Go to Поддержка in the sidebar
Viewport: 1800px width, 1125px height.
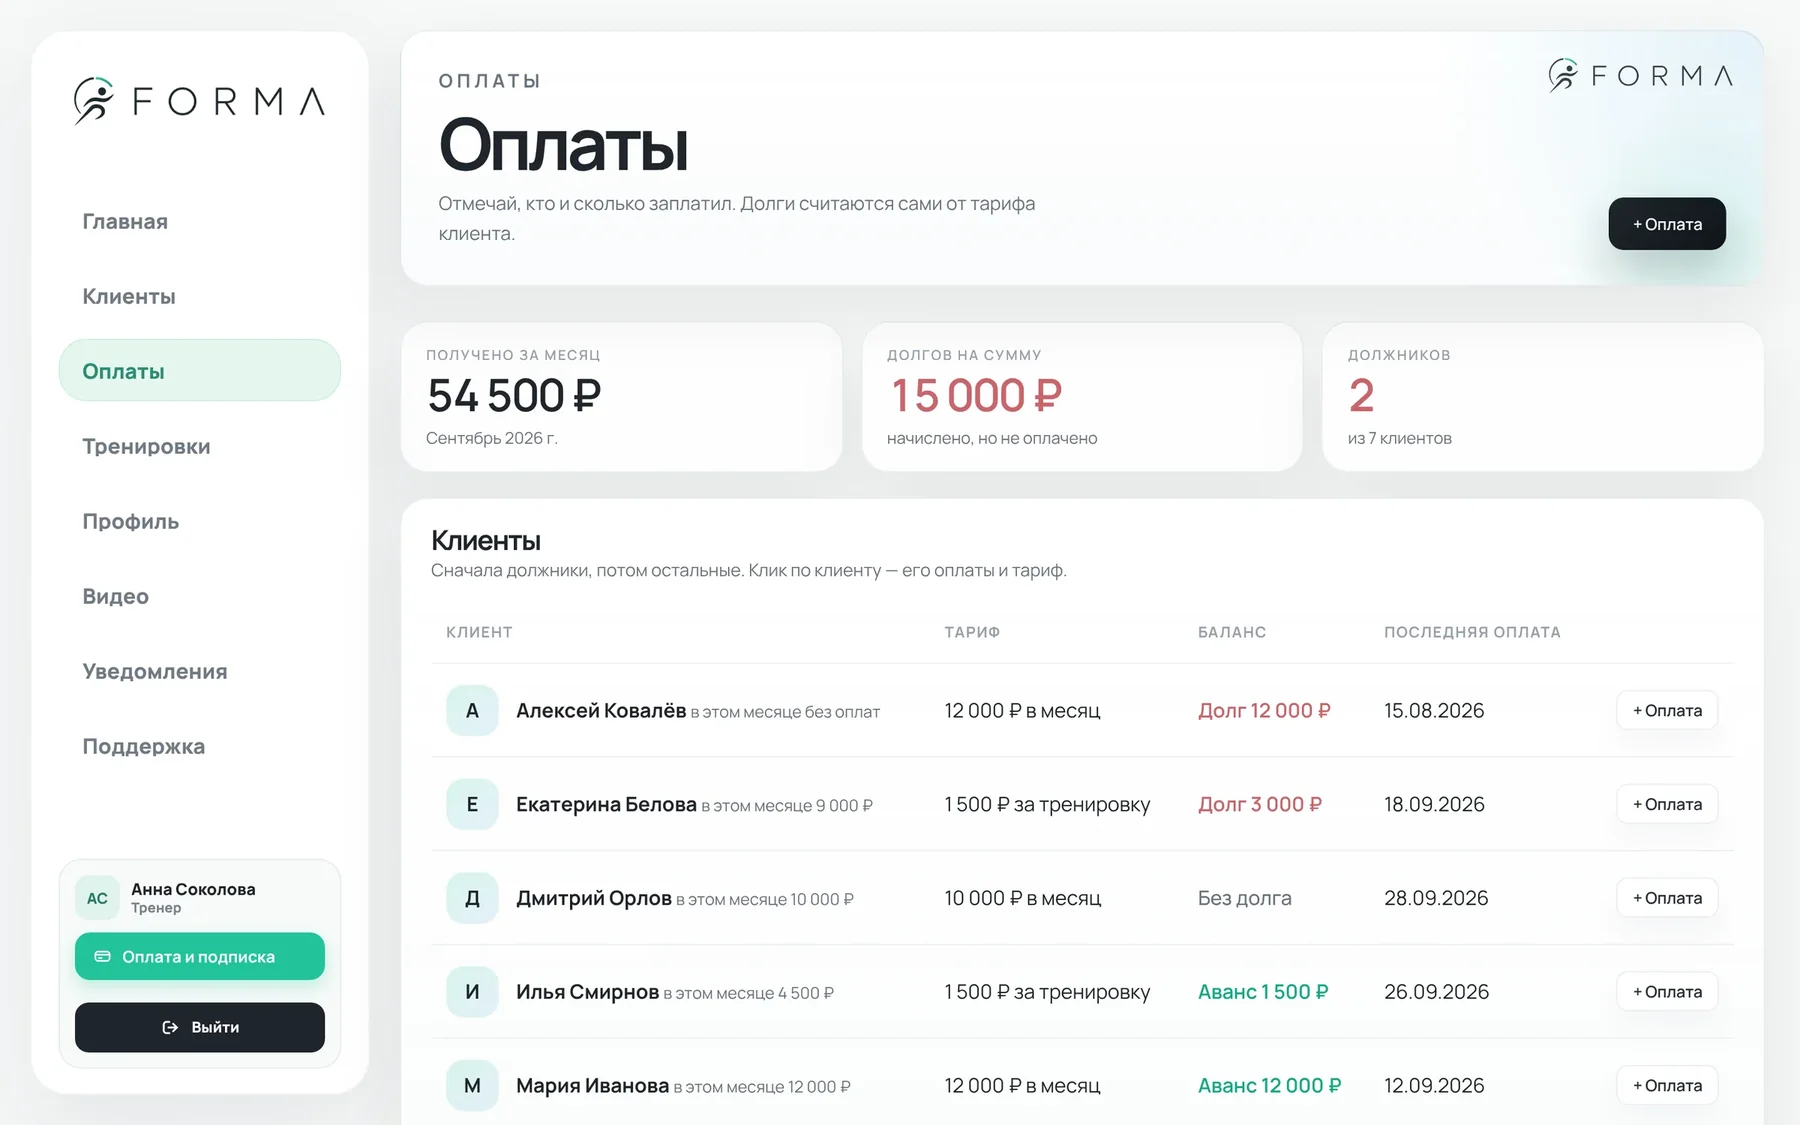tap(200, 746)
